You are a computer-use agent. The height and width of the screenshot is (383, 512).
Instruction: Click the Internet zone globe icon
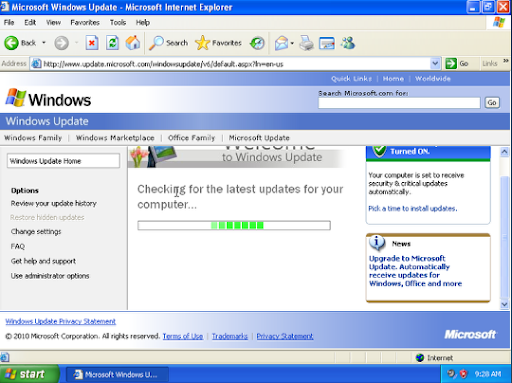[420, 358]
